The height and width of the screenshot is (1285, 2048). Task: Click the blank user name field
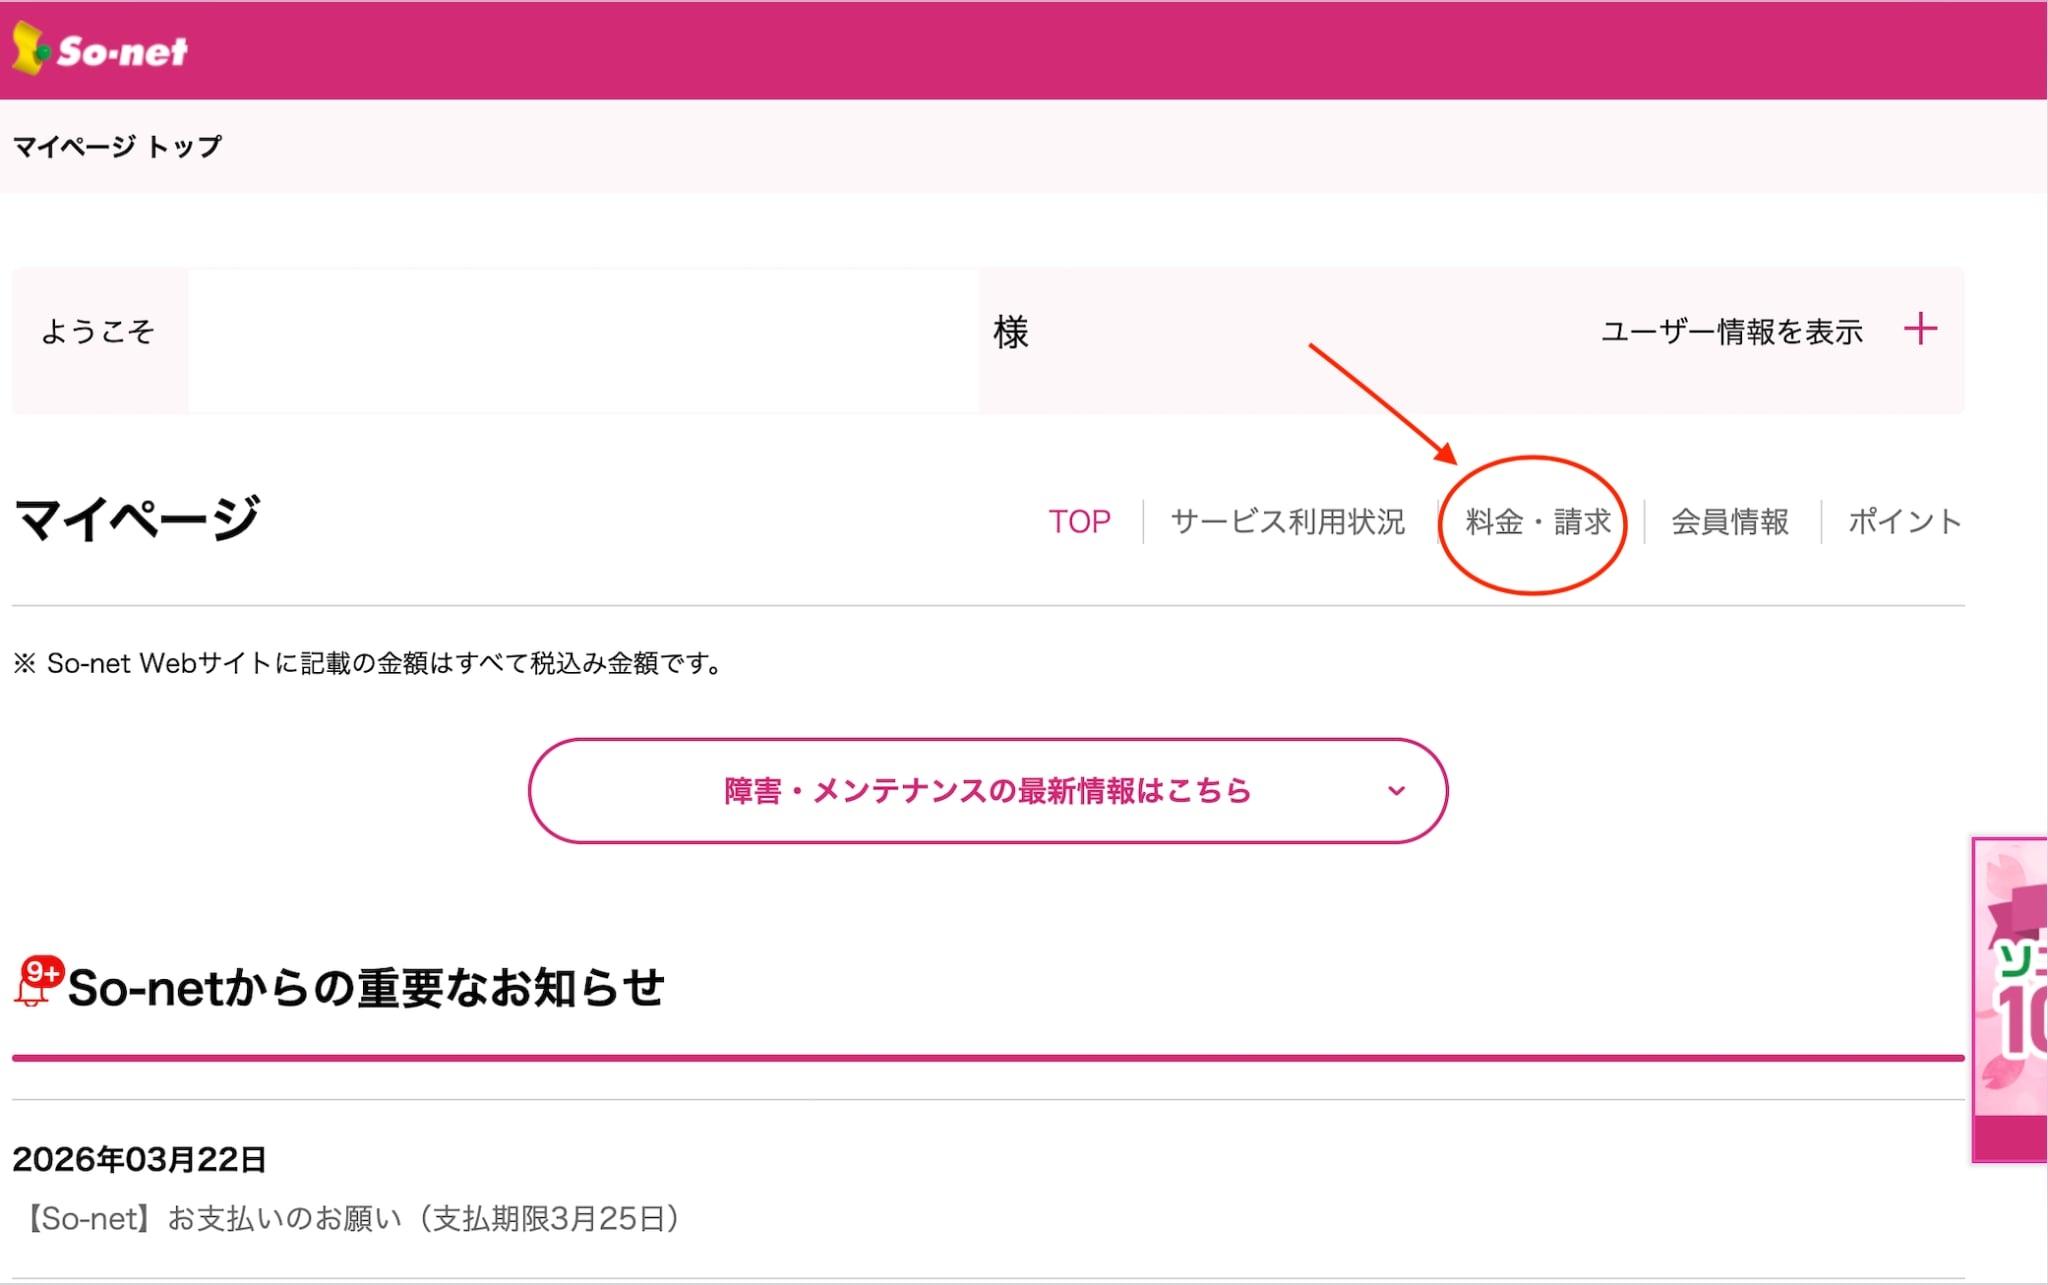[582, 340]
